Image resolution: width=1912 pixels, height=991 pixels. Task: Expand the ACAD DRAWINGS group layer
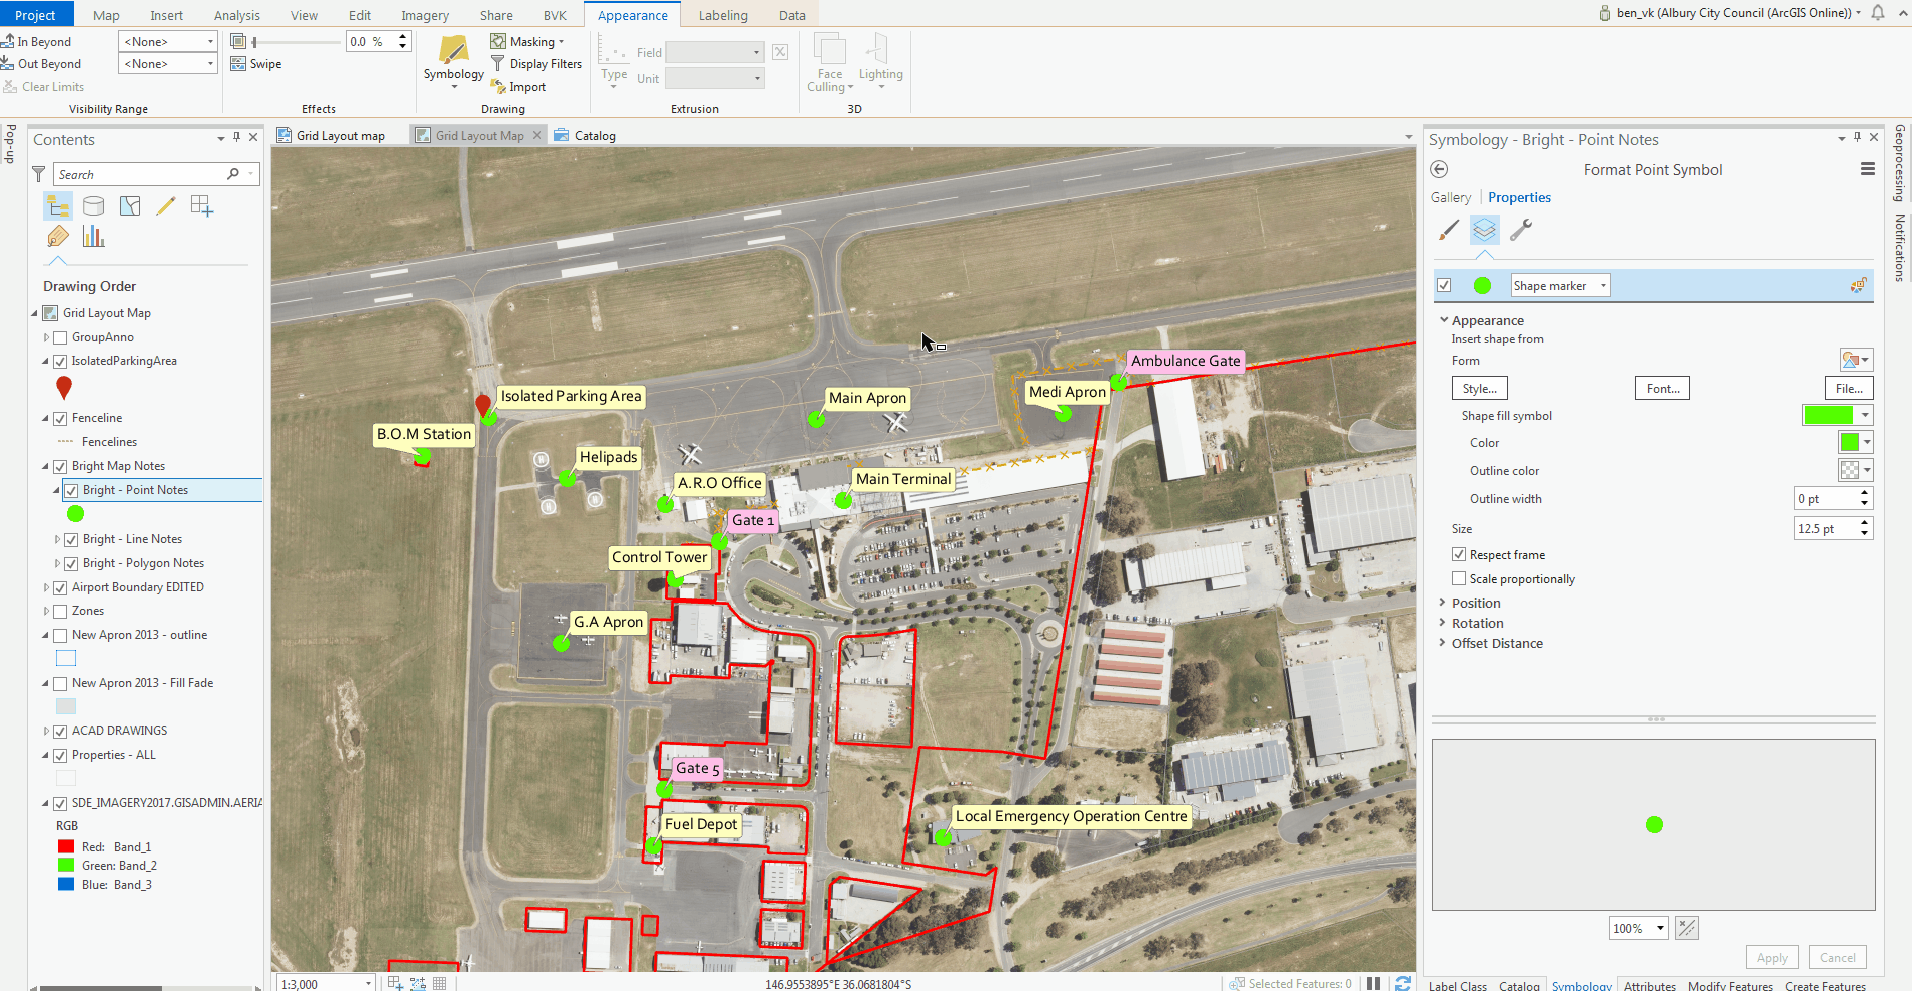coord(46,731)
